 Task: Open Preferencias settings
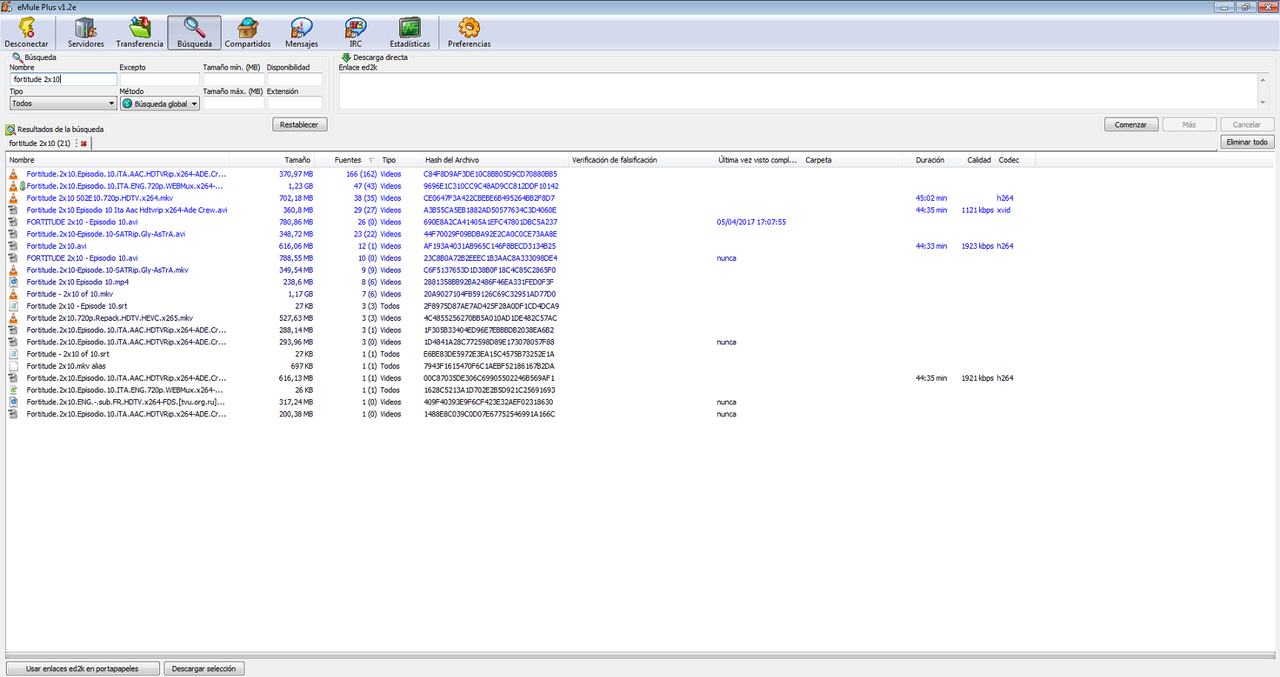pos(469,33)
